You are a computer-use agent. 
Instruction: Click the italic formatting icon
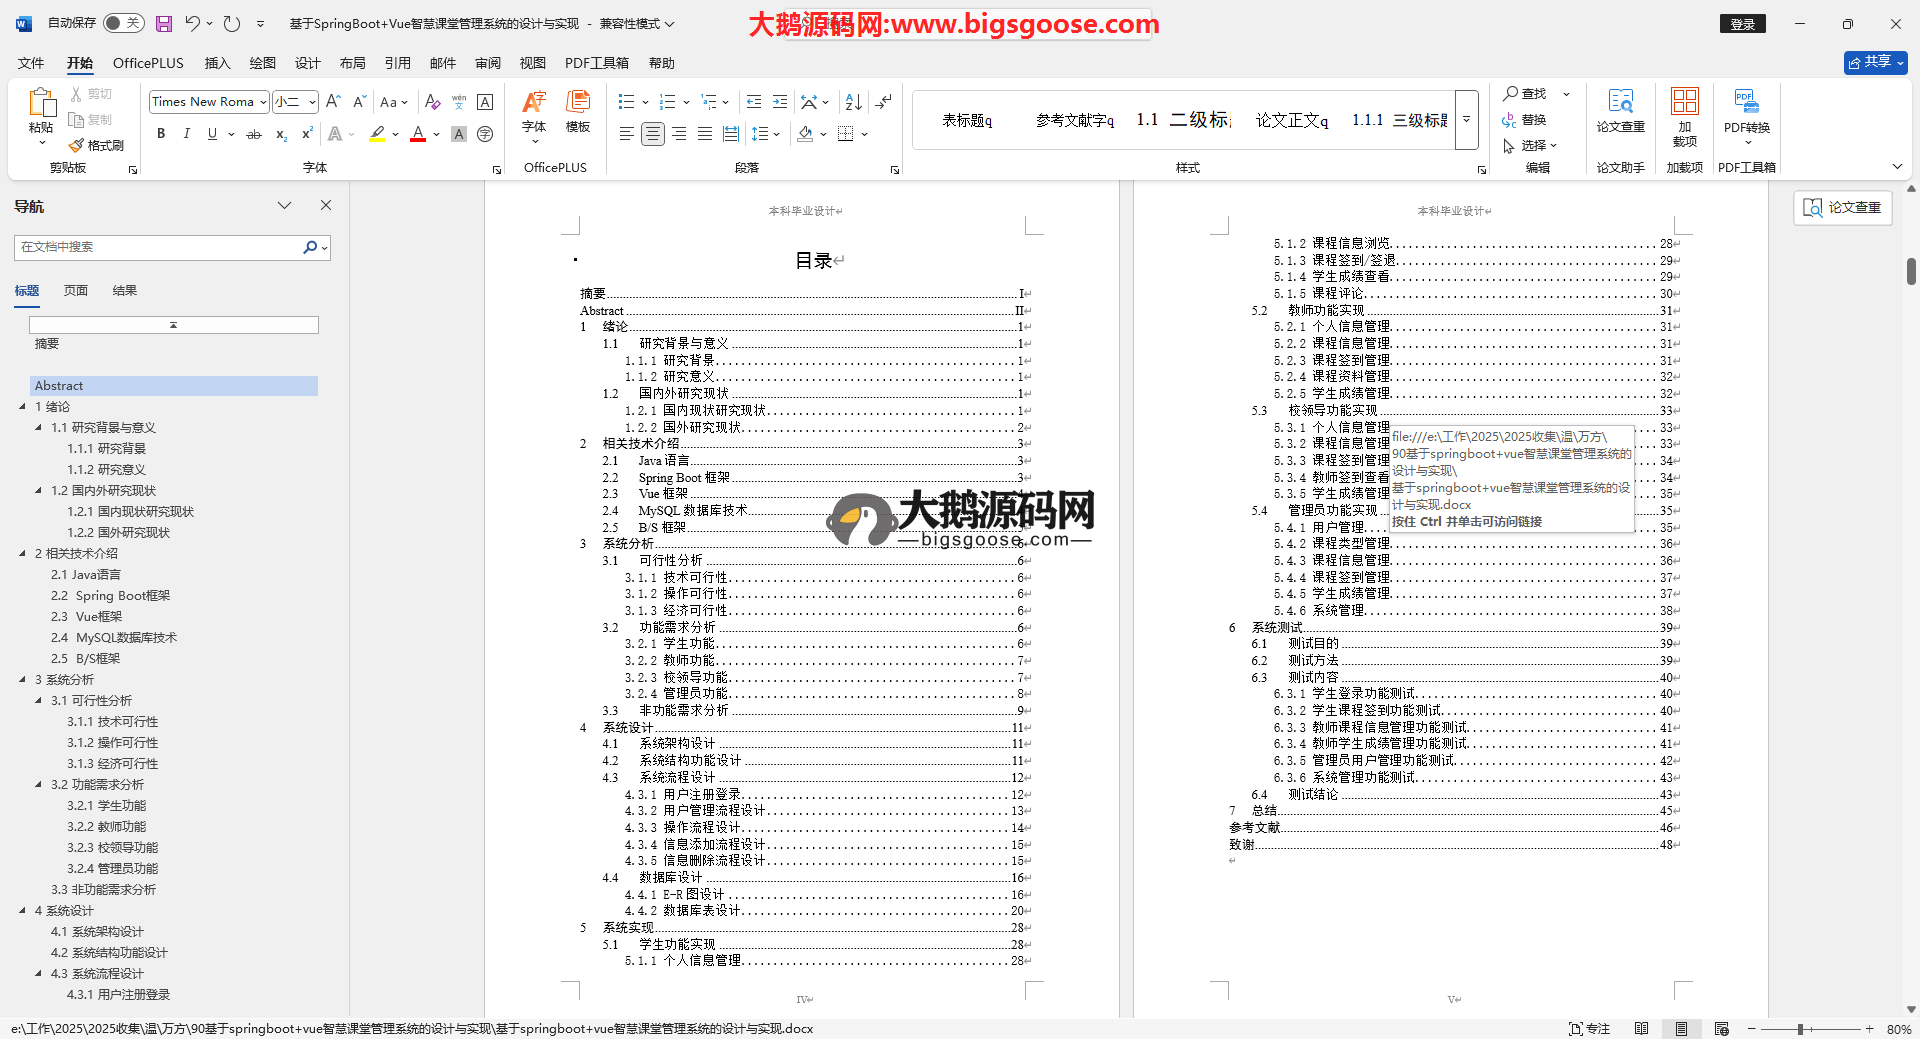tap(186, 134)
